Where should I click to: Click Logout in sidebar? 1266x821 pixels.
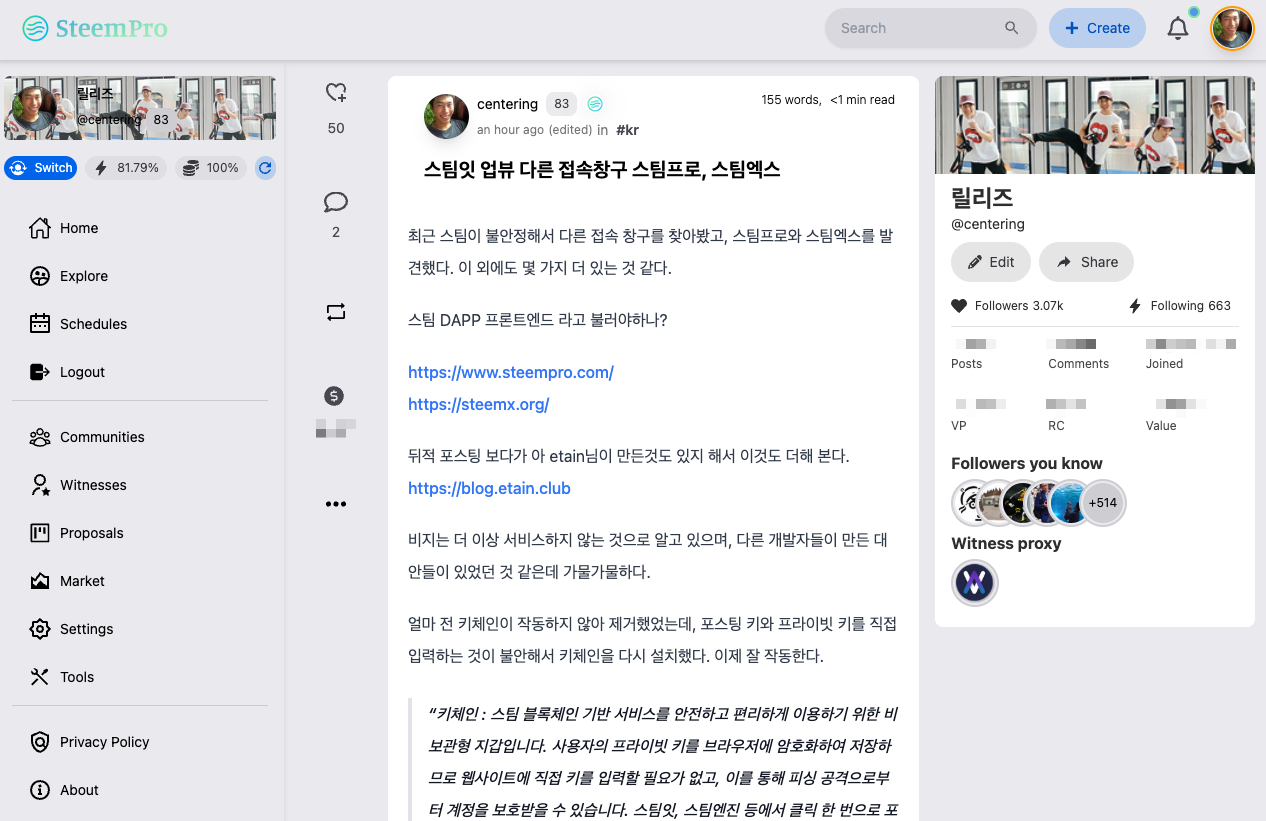click(x=67, y=372)
